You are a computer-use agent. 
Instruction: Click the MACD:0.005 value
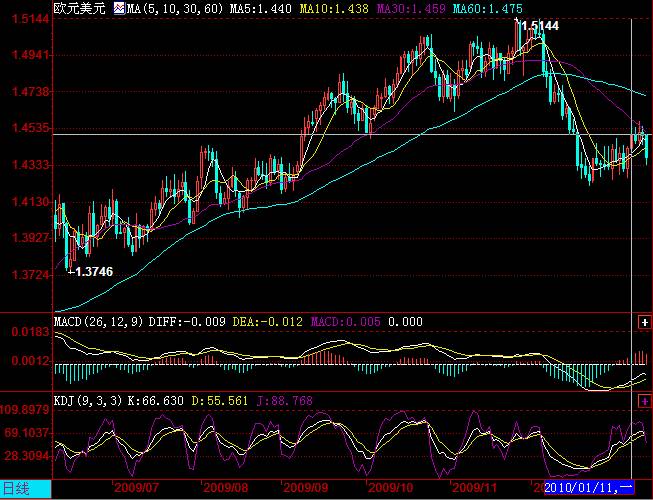point(346,322)
